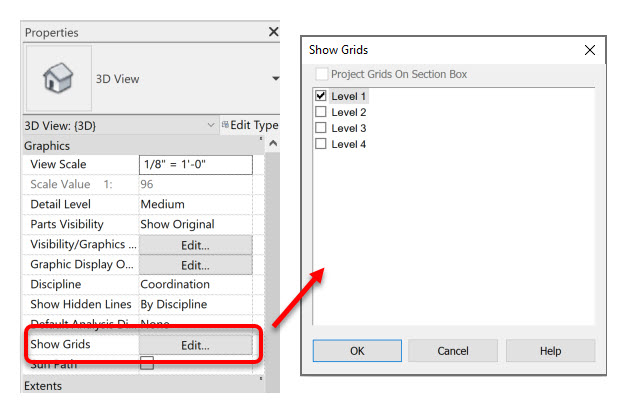Enable the Level 3 checkbox
Screen dimensions: 627x413
coord(321,128)
